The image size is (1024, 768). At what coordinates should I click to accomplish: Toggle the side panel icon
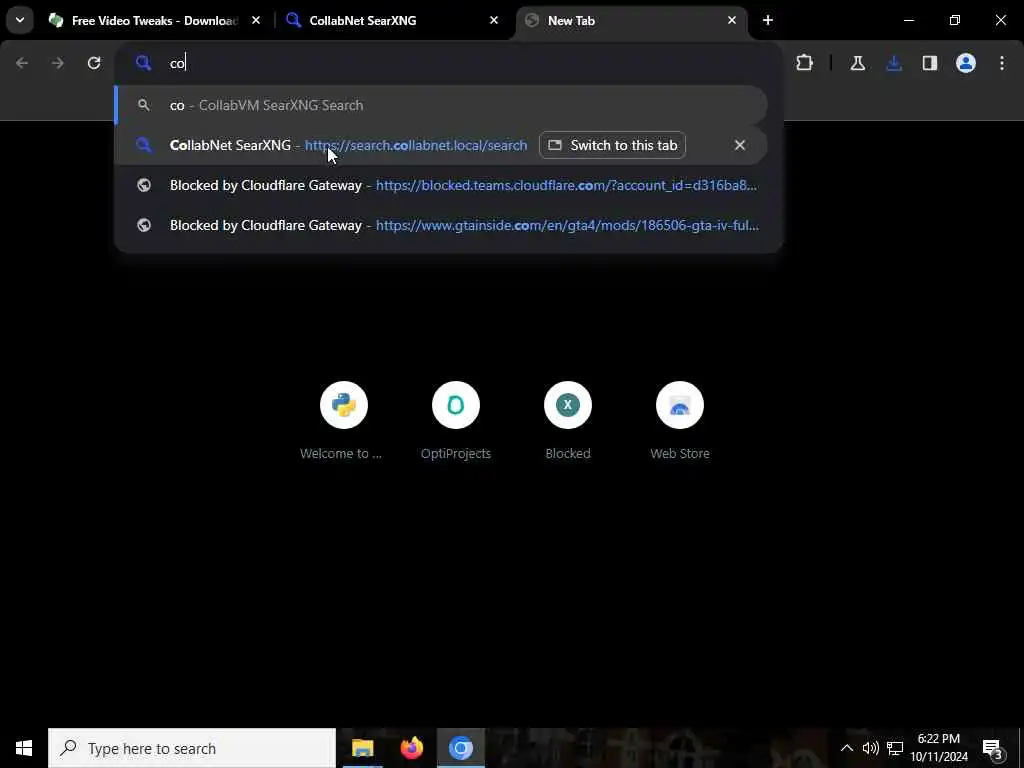930,63
